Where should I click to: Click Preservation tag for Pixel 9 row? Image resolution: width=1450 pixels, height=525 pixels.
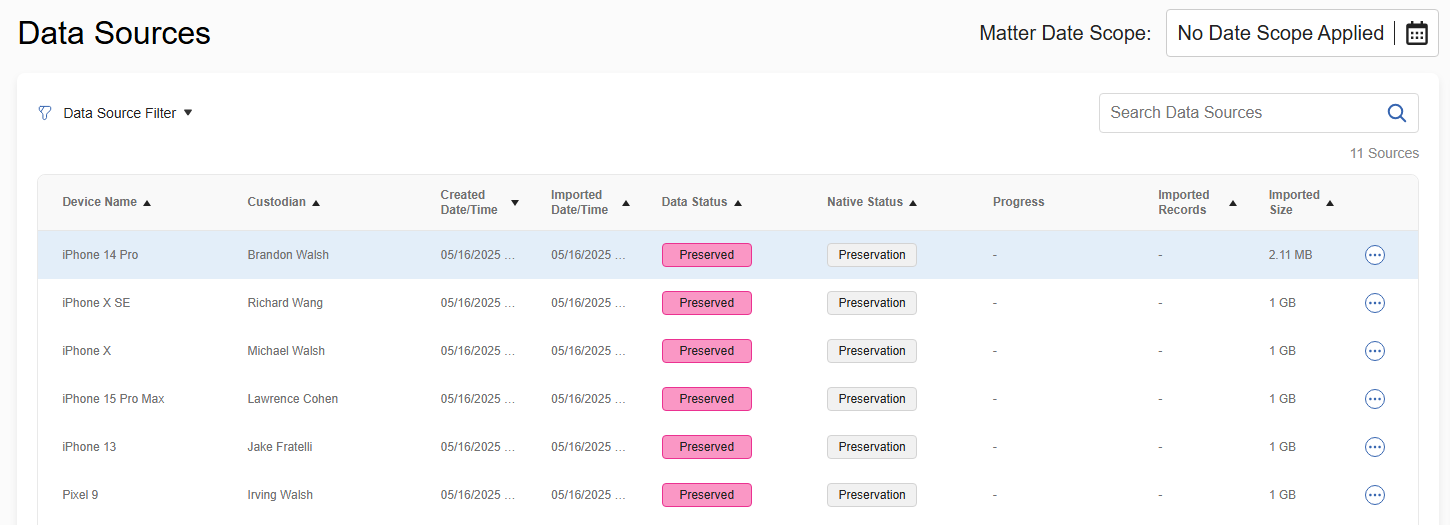coord(872,495)
